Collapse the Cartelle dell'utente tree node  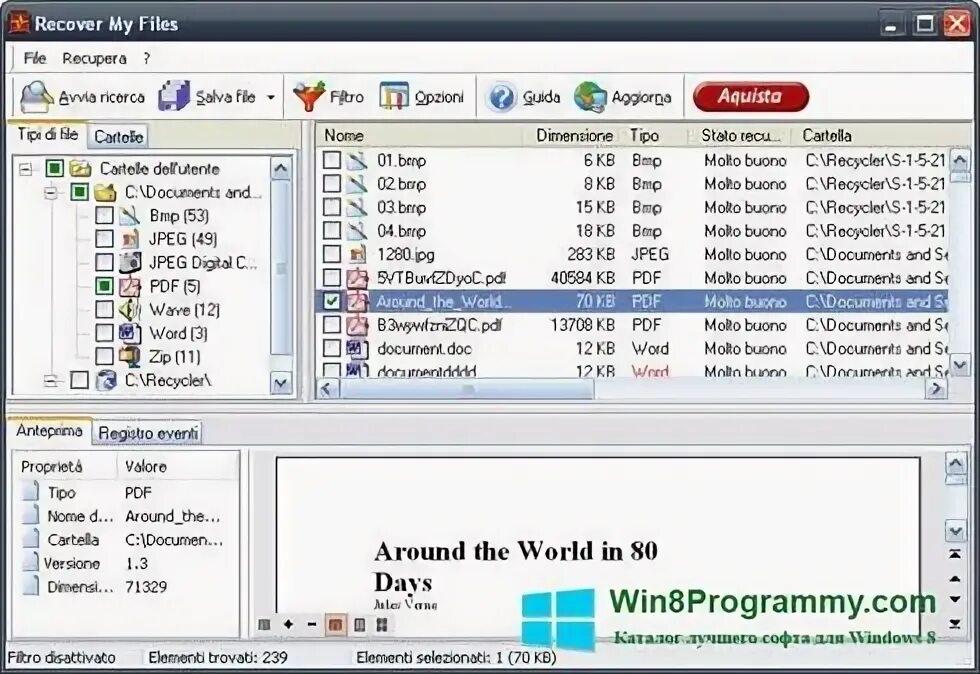26,169
